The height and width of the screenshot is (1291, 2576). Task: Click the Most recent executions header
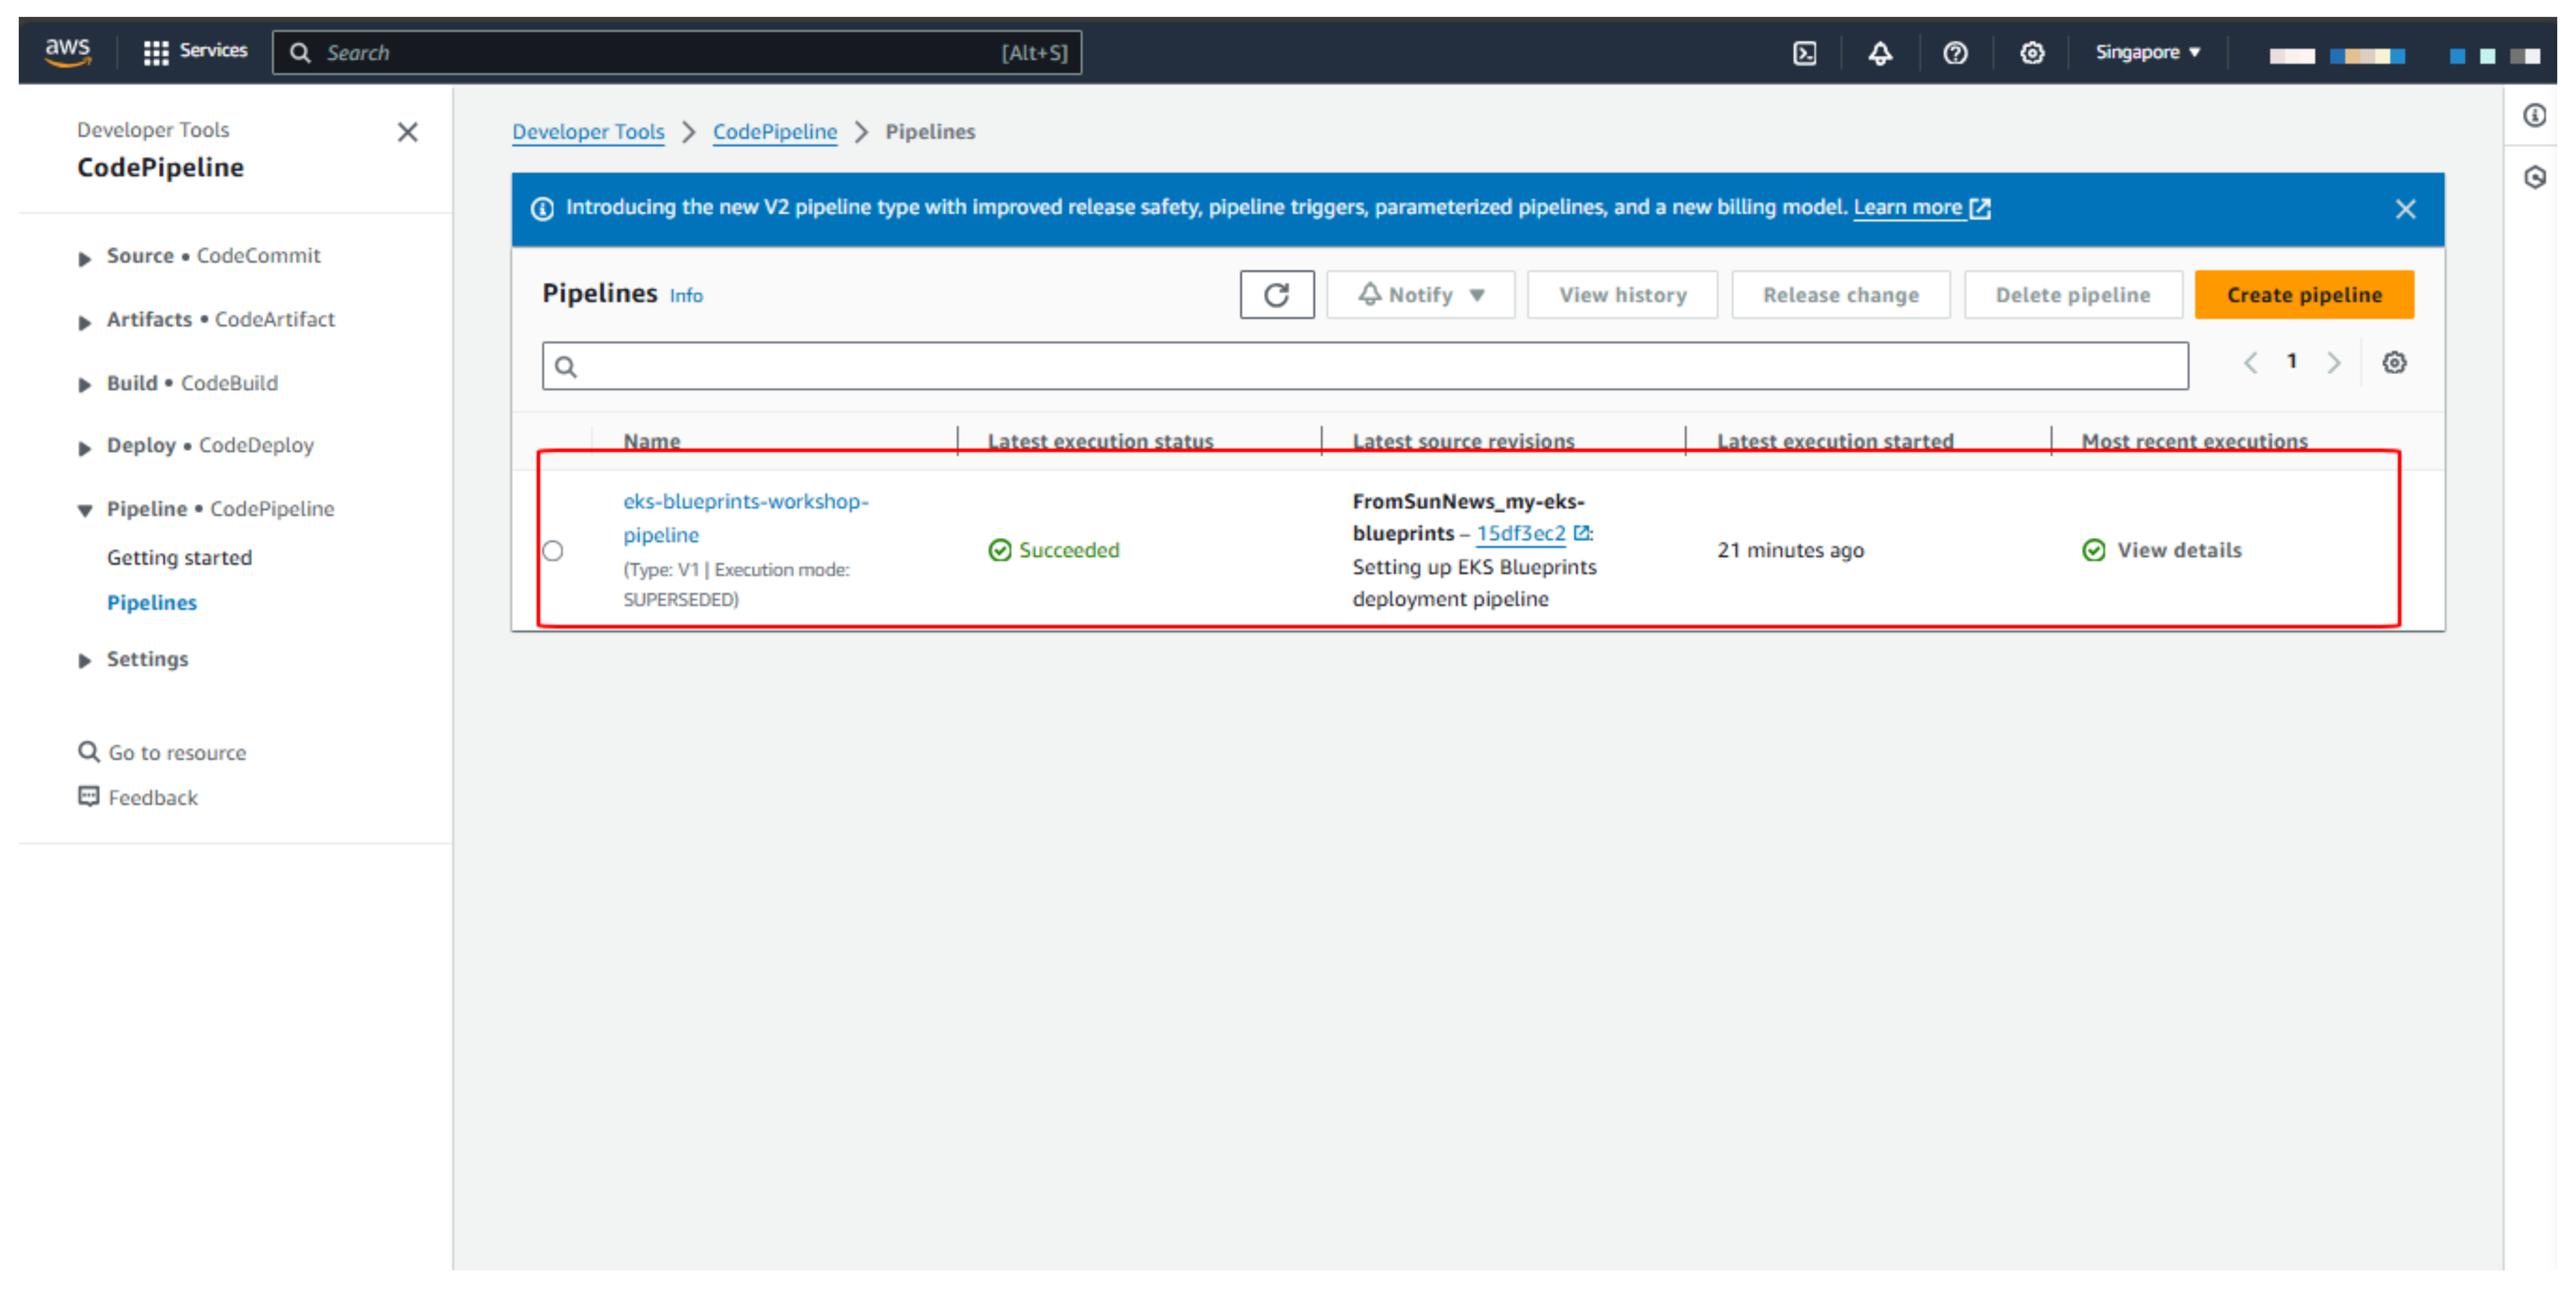coord(2194,441)
